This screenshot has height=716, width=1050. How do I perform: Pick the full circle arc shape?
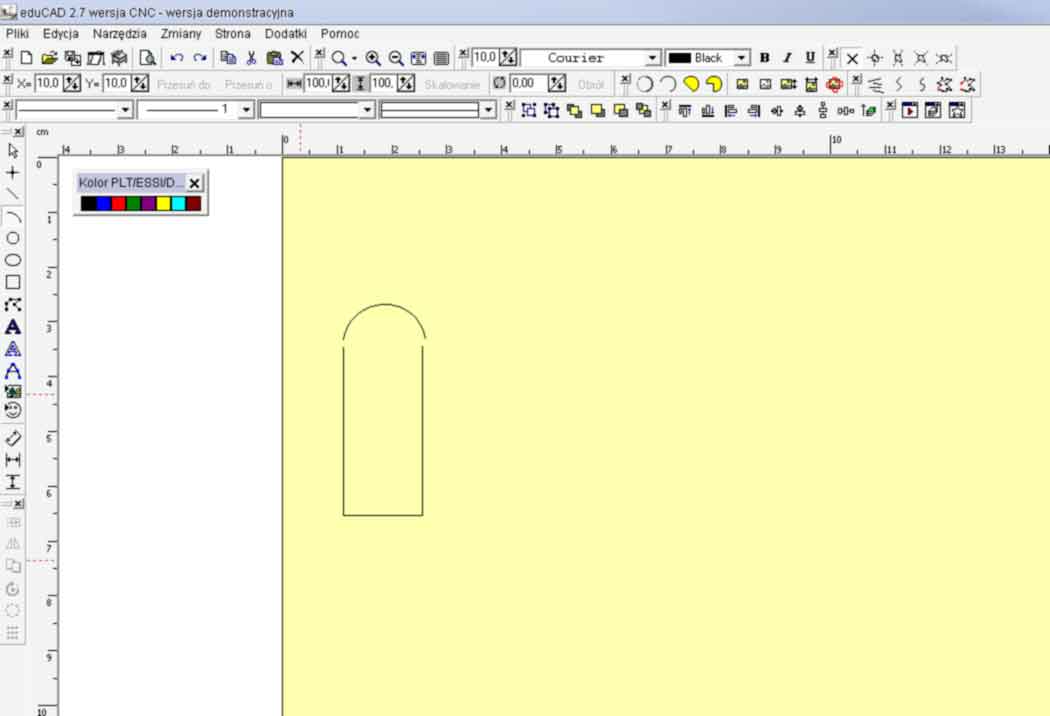[x=645, y=84]
